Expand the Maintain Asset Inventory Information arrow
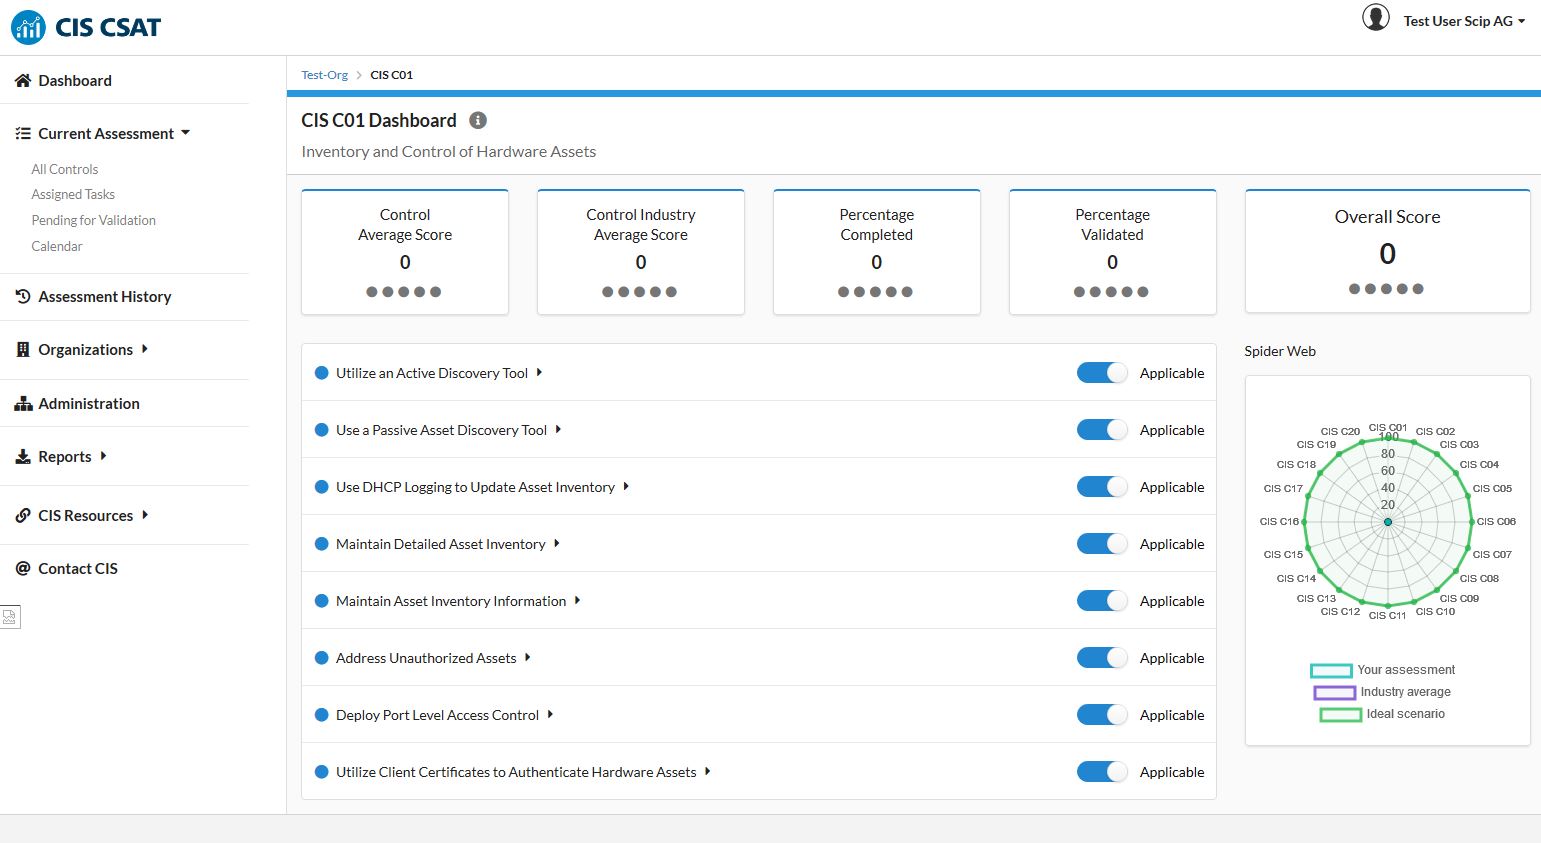Screen dimensions: 1541x843 coord(577,601)
